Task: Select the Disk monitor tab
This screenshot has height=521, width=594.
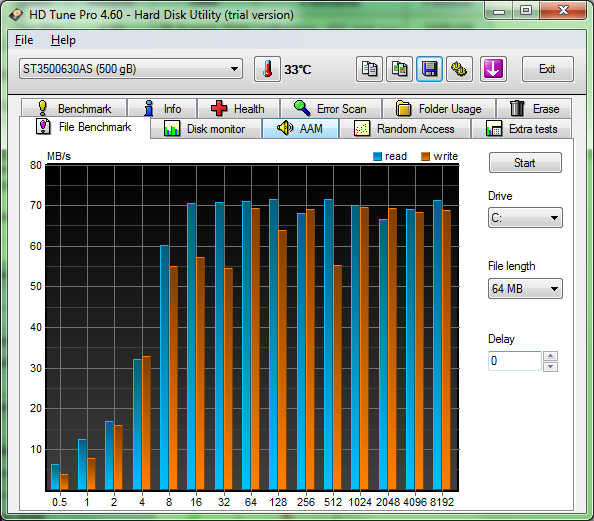Action: [x=206, y=129]
